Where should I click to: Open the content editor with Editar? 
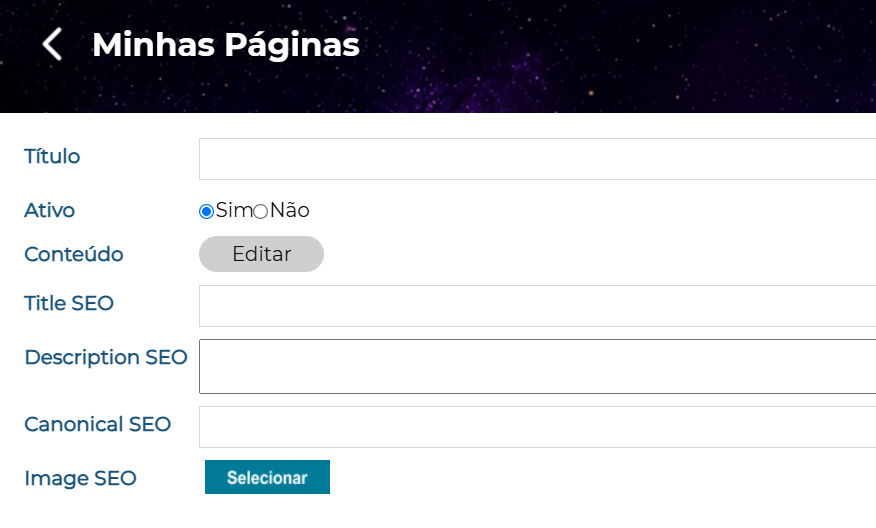point(261,254)
